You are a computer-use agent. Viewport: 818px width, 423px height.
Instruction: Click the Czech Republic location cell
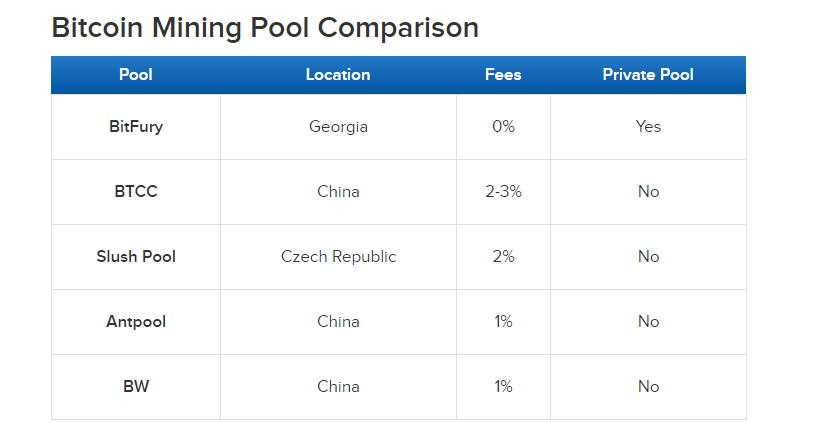coord(338,257)
